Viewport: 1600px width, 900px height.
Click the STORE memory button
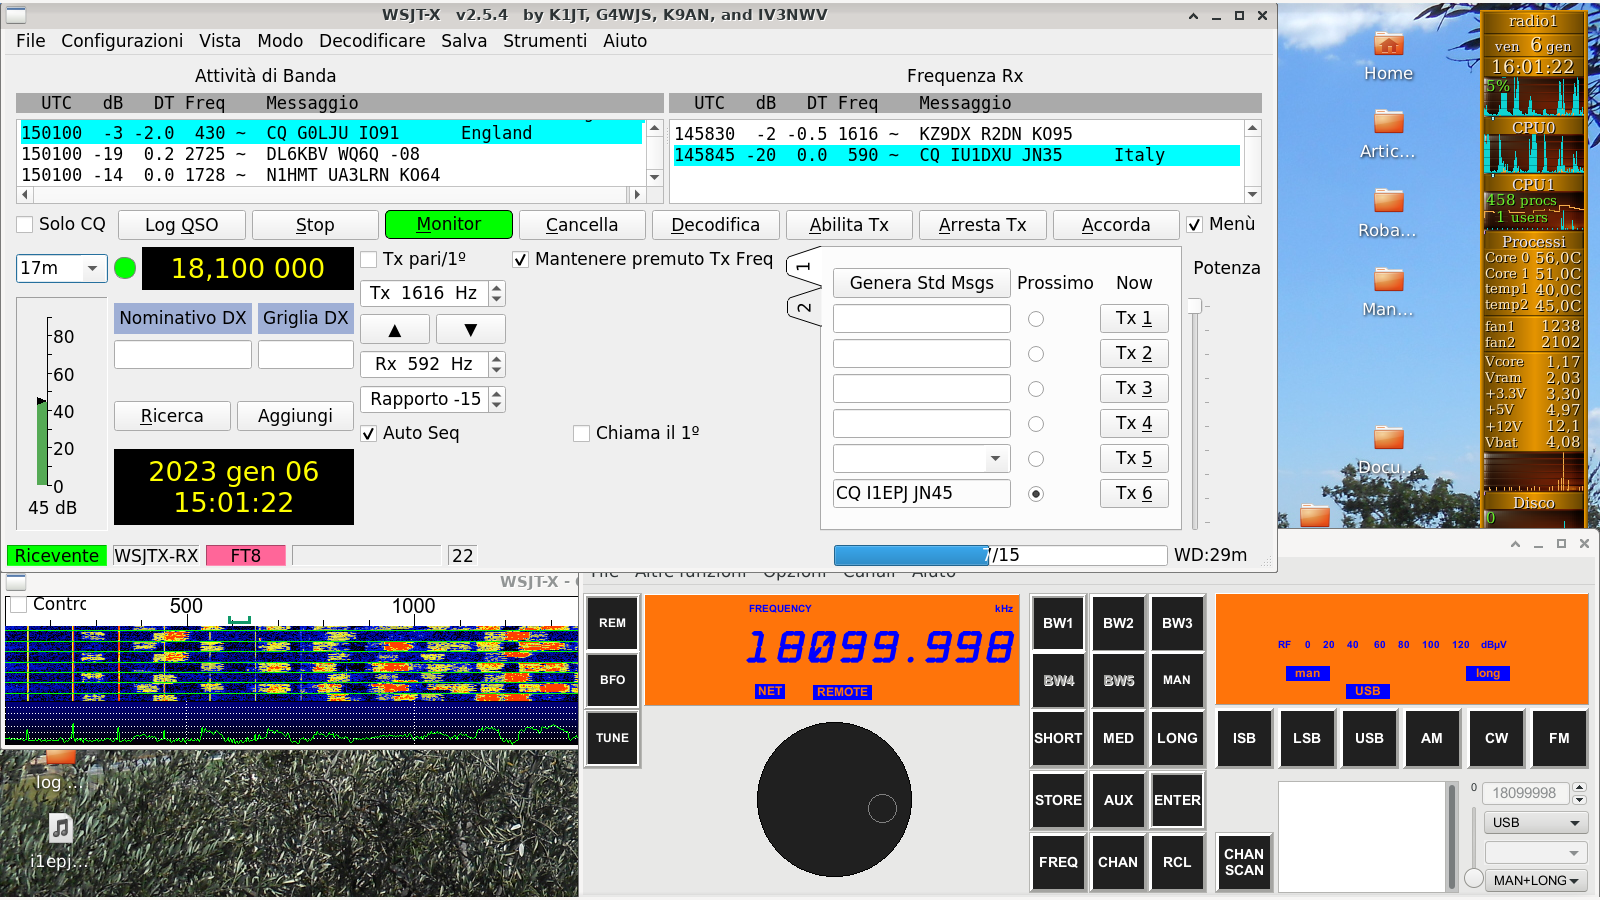coord(1058,800)
